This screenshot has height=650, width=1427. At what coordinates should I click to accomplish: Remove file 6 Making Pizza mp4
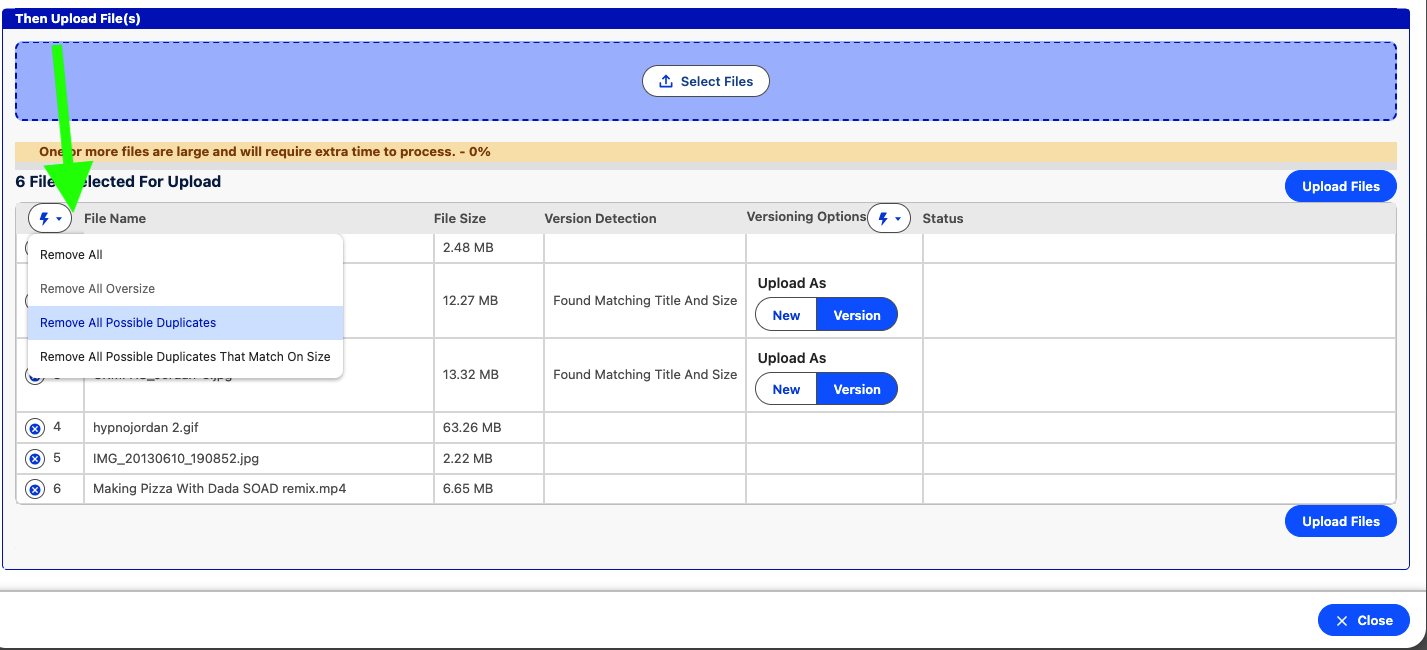click(35, 490)
